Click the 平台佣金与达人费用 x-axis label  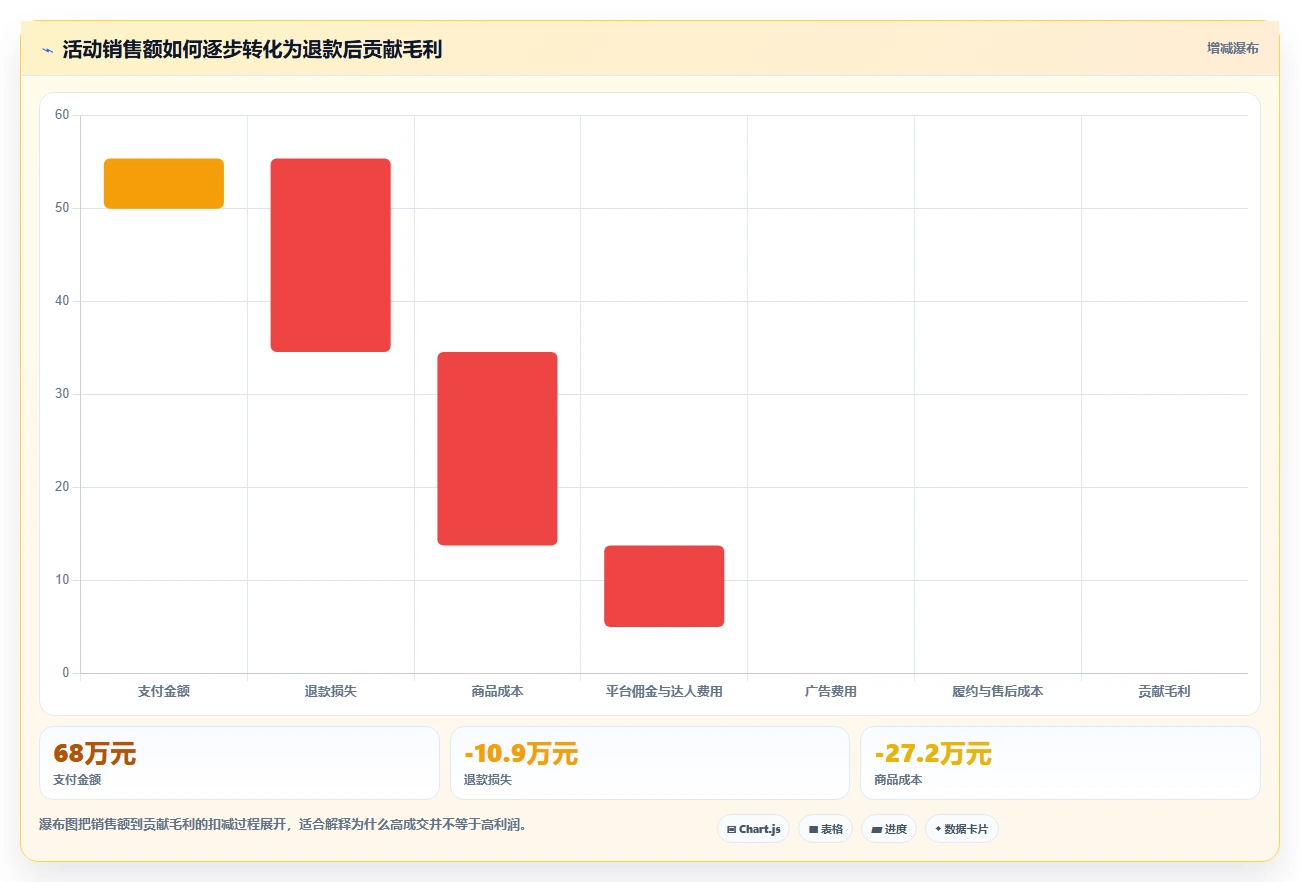tap(664, 691)
